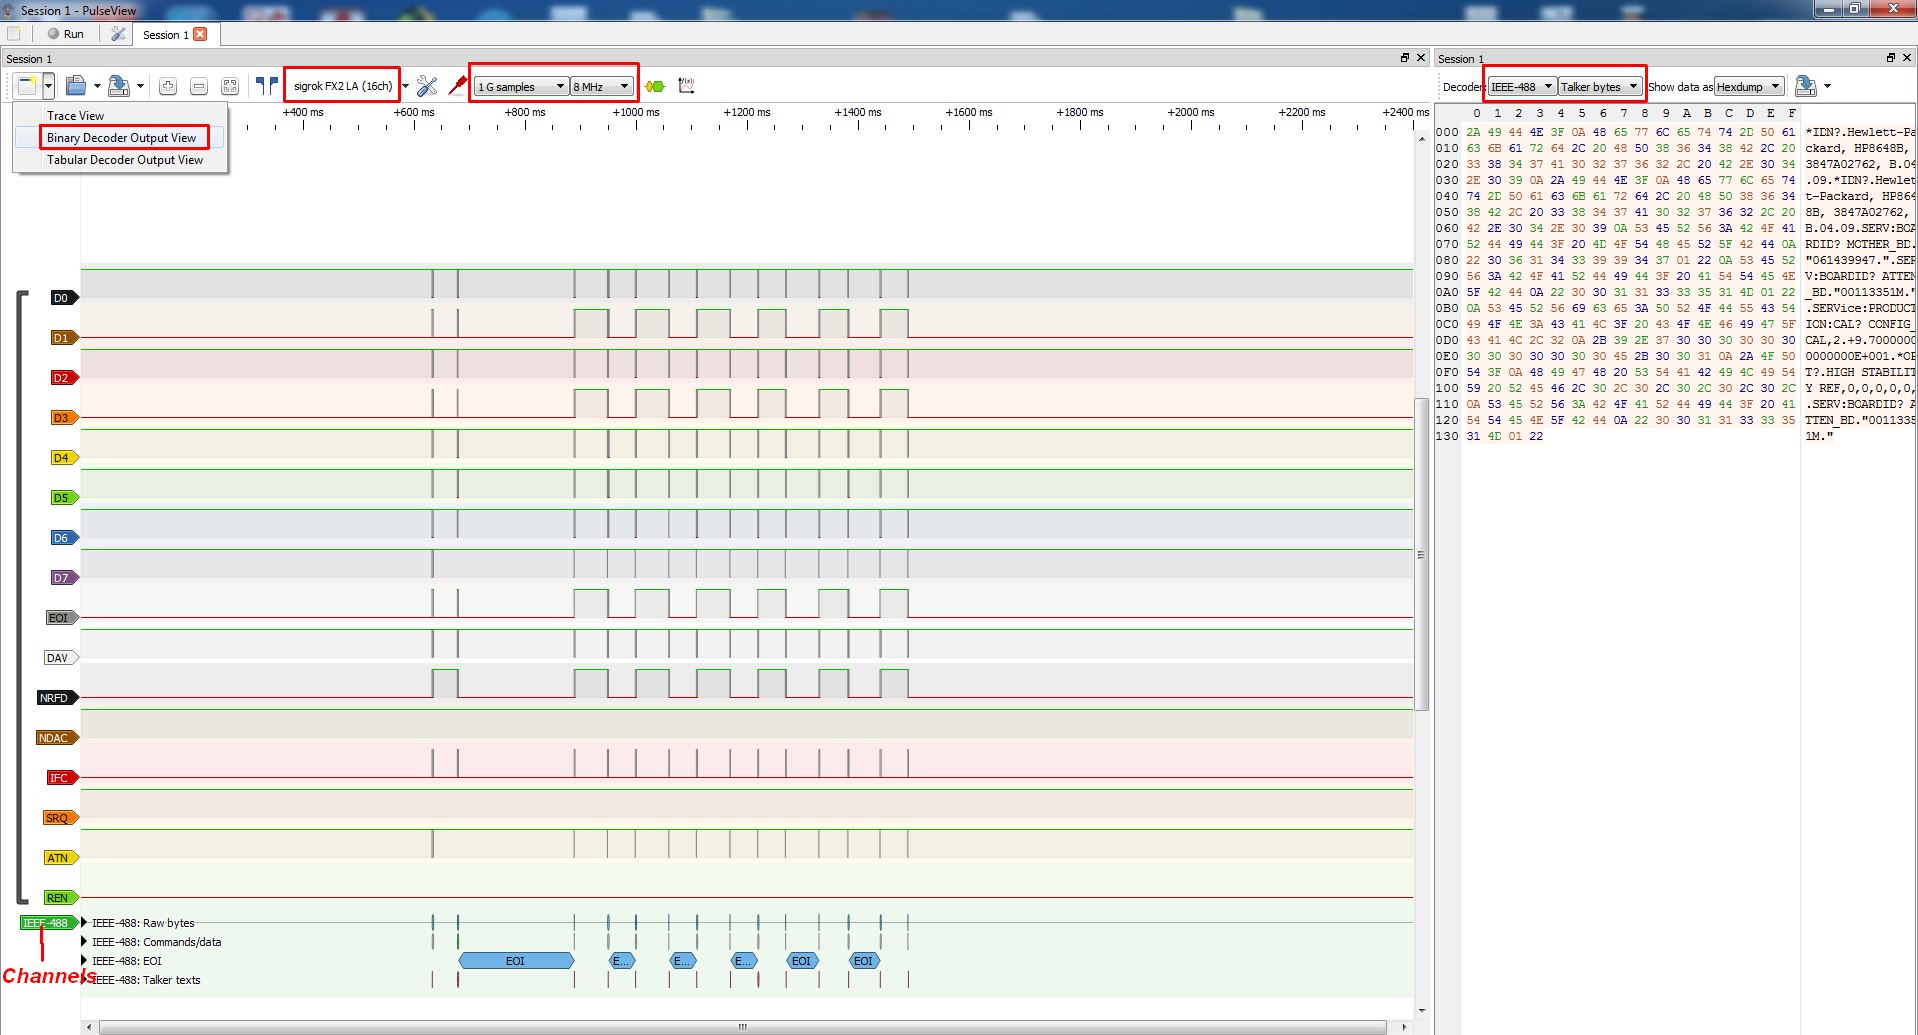
Task: Open the Hexdump data format dropdown
Action: (x=1749, y=87)
